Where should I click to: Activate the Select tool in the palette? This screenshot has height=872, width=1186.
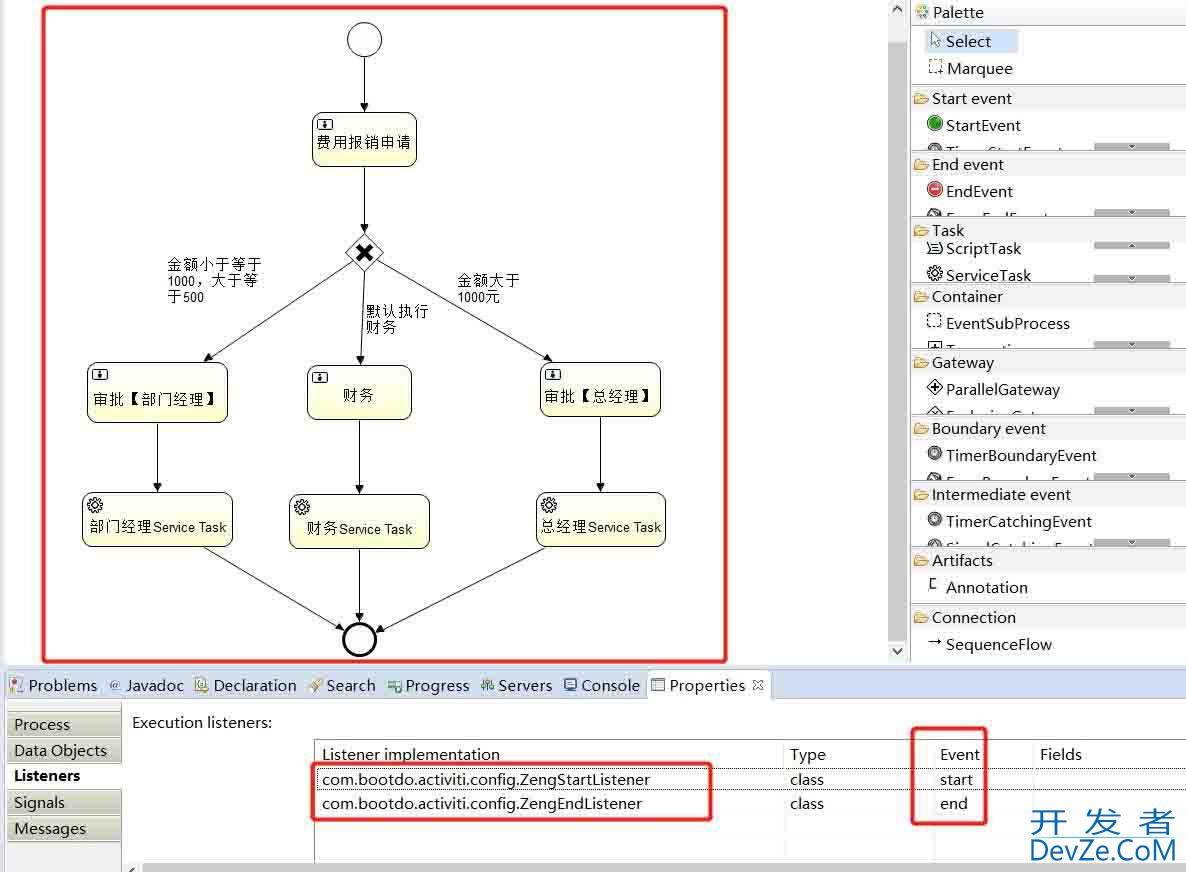(967, 41)
